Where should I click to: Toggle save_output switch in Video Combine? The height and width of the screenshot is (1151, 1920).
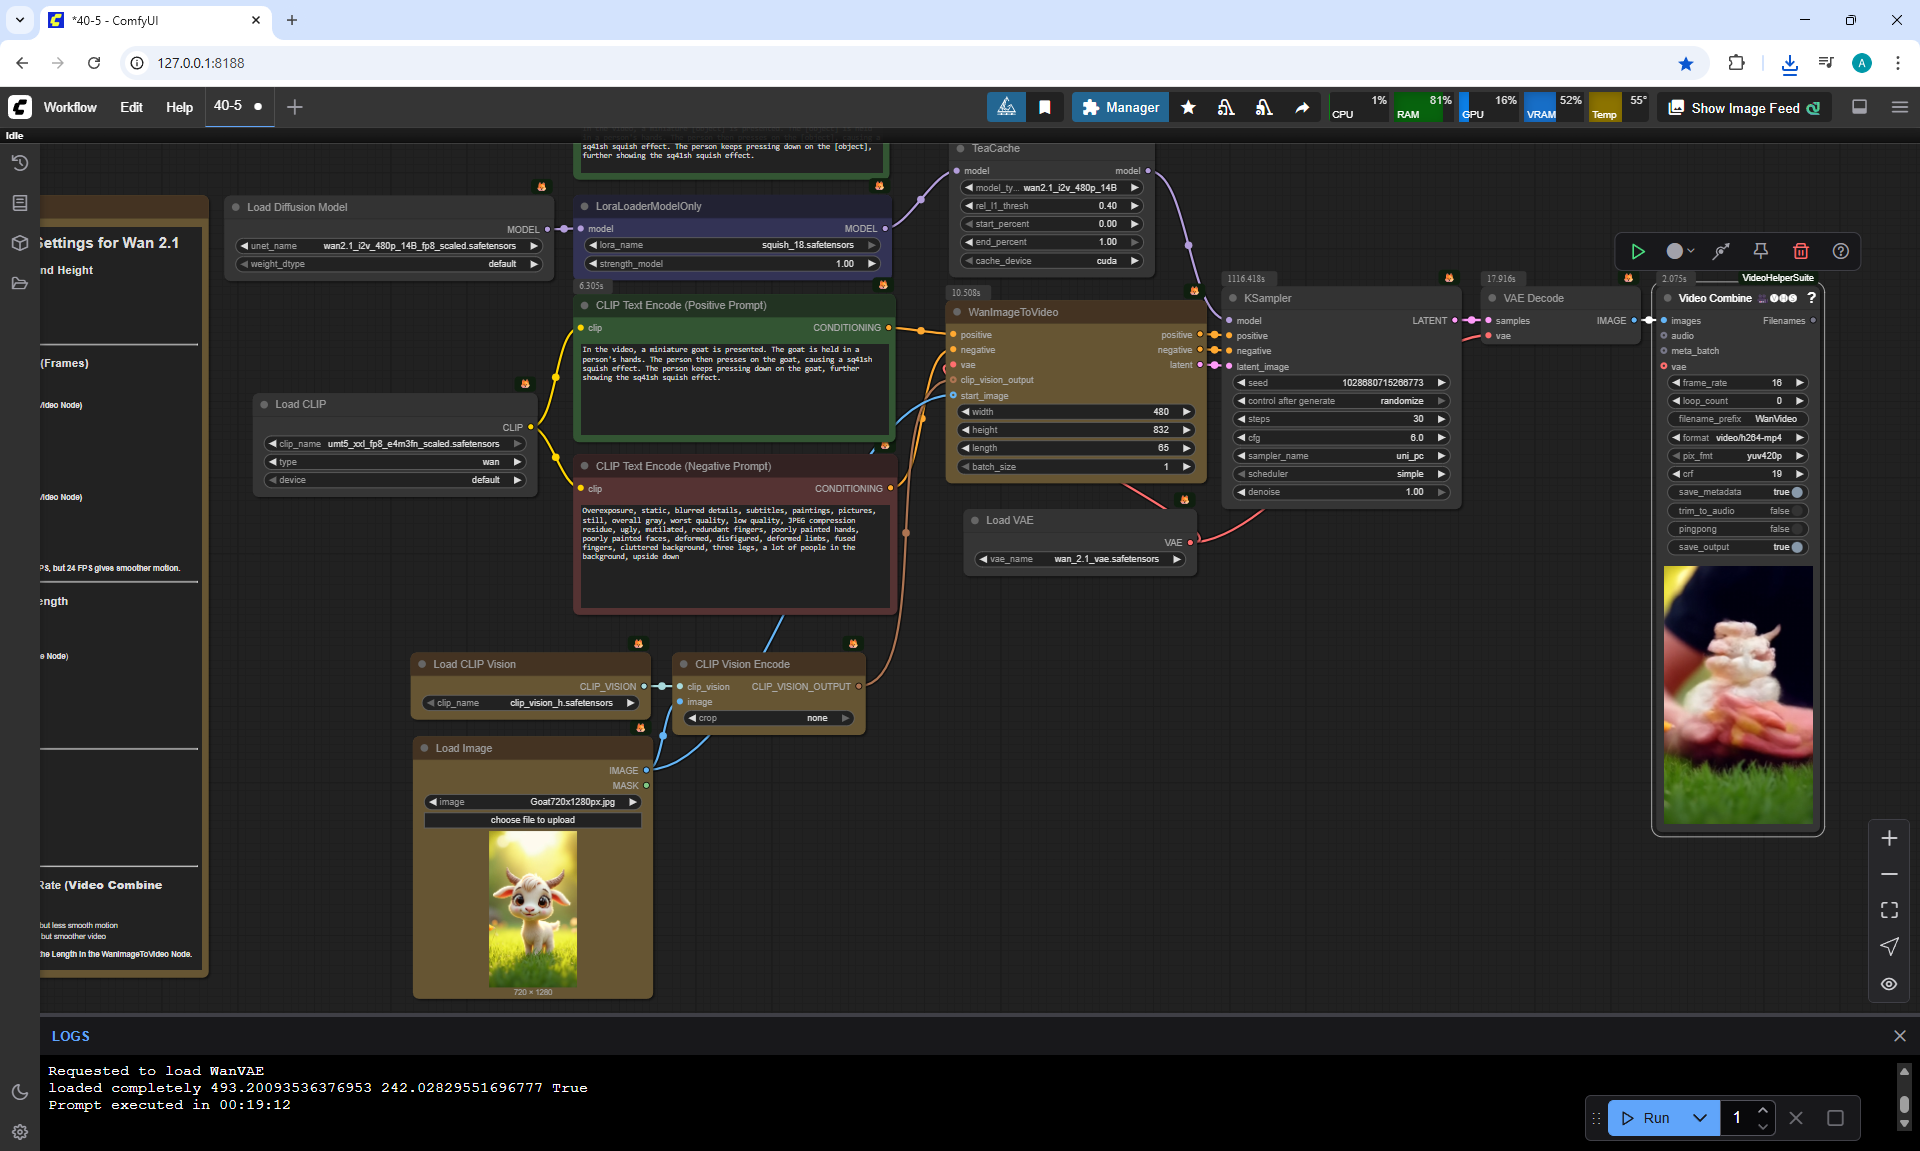tap(1796, 547)
